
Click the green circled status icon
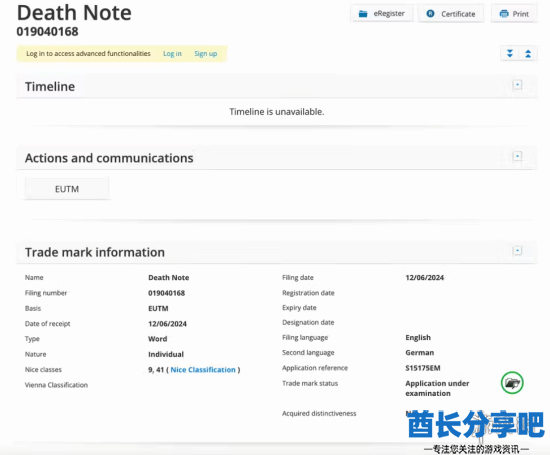512,383
